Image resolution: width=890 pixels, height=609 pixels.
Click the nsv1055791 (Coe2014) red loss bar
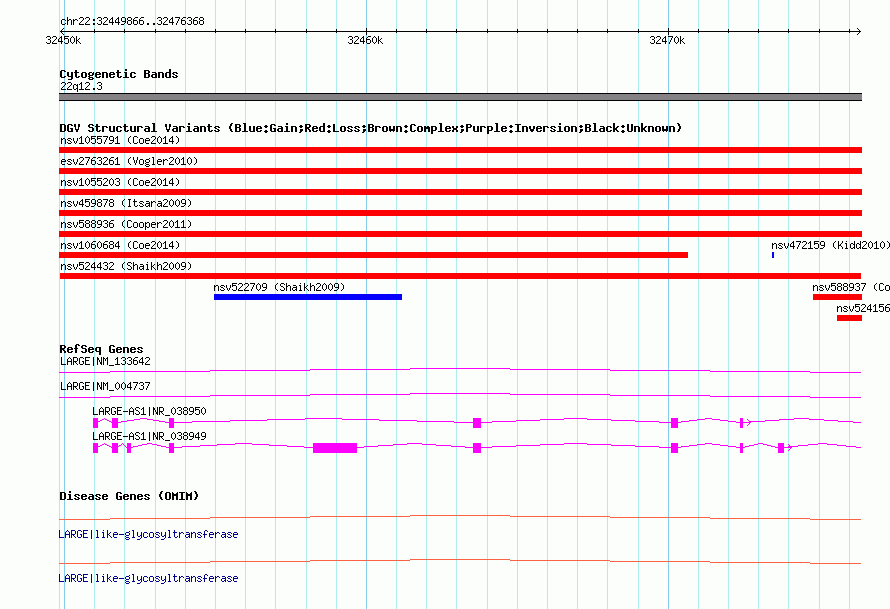point(460,150)
